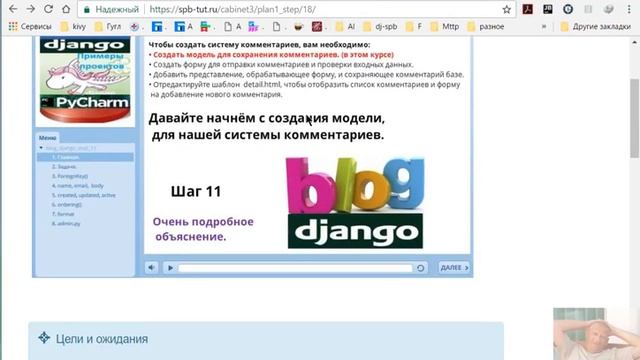The width and height of the screenshot is (640, 360).
Task: Open menu item 4 name, email, body
Action: 78,185
